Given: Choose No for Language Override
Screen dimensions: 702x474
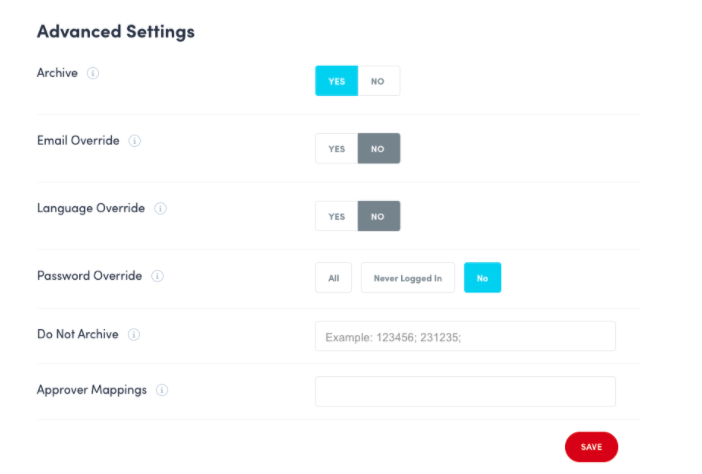Looking at the screenshot, I should coord(378,216).
